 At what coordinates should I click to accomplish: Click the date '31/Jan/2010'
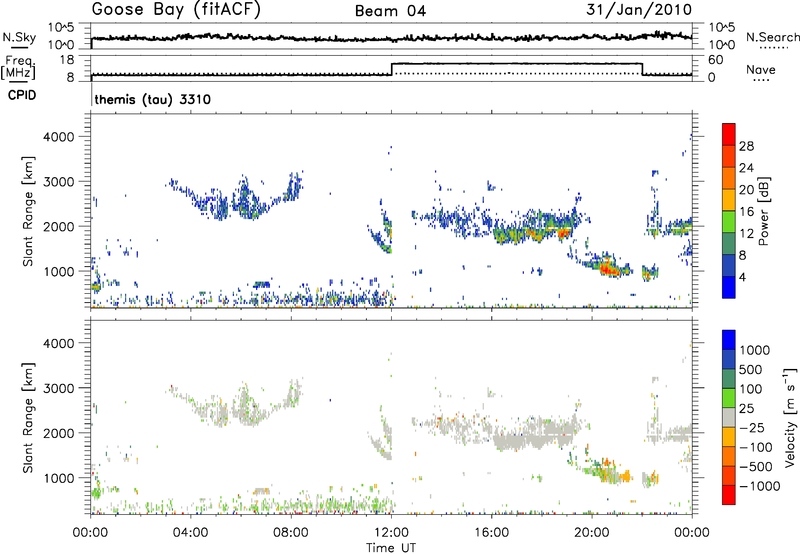(639, 10)
